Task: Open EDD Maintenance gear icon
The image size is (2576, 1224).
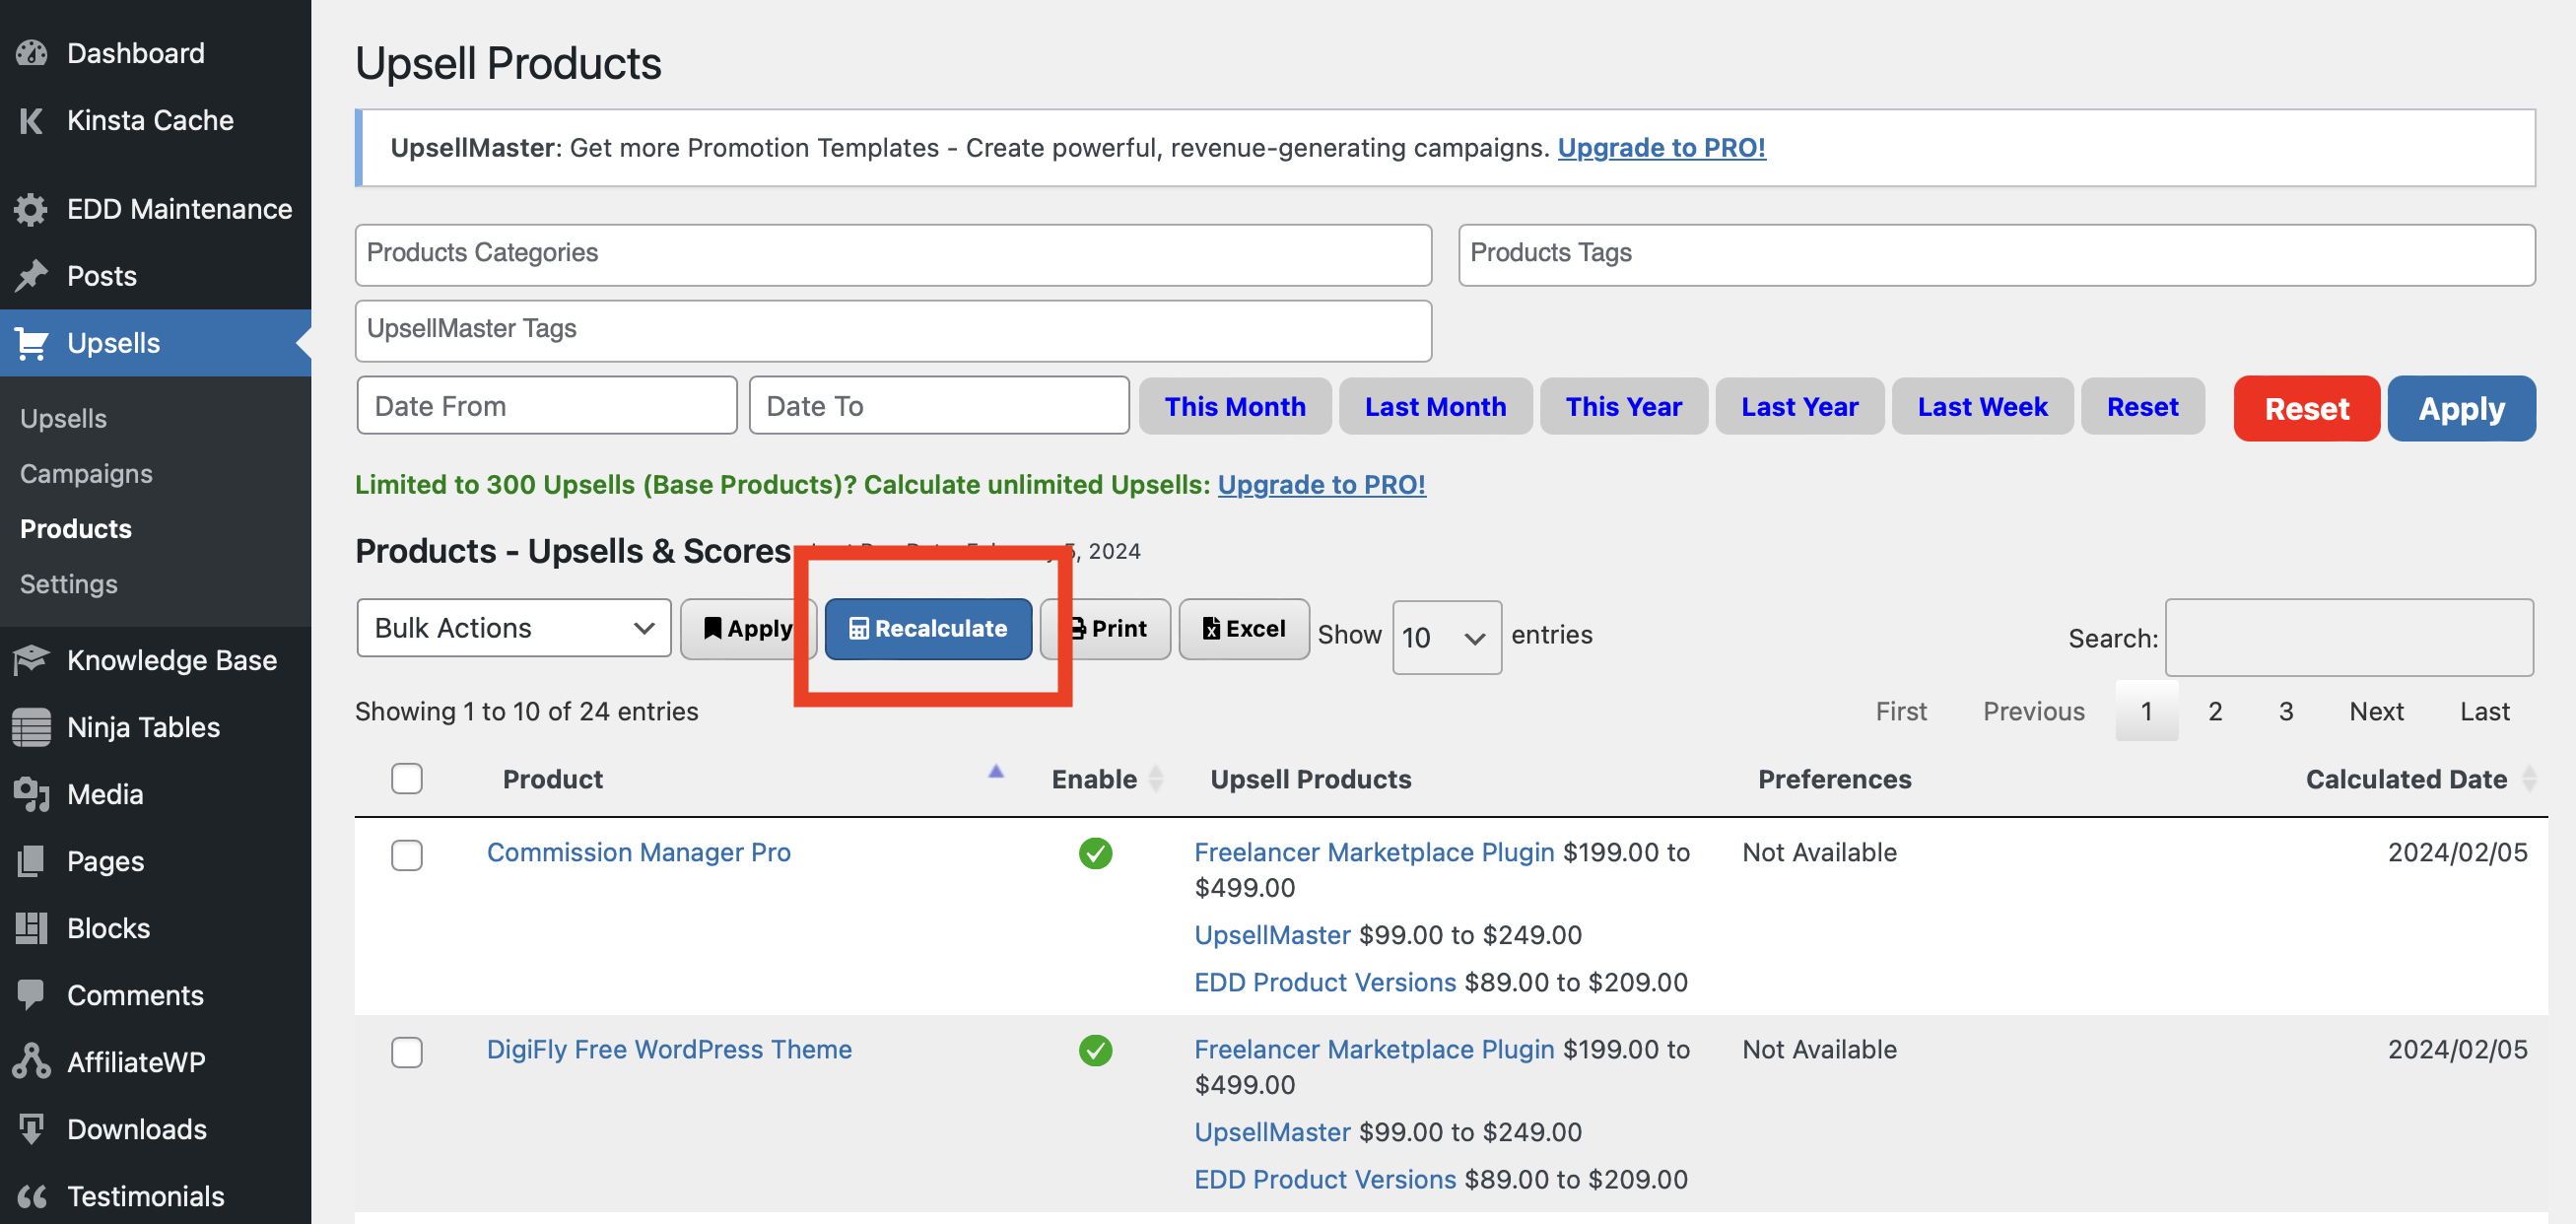Action: pos(31,209)
